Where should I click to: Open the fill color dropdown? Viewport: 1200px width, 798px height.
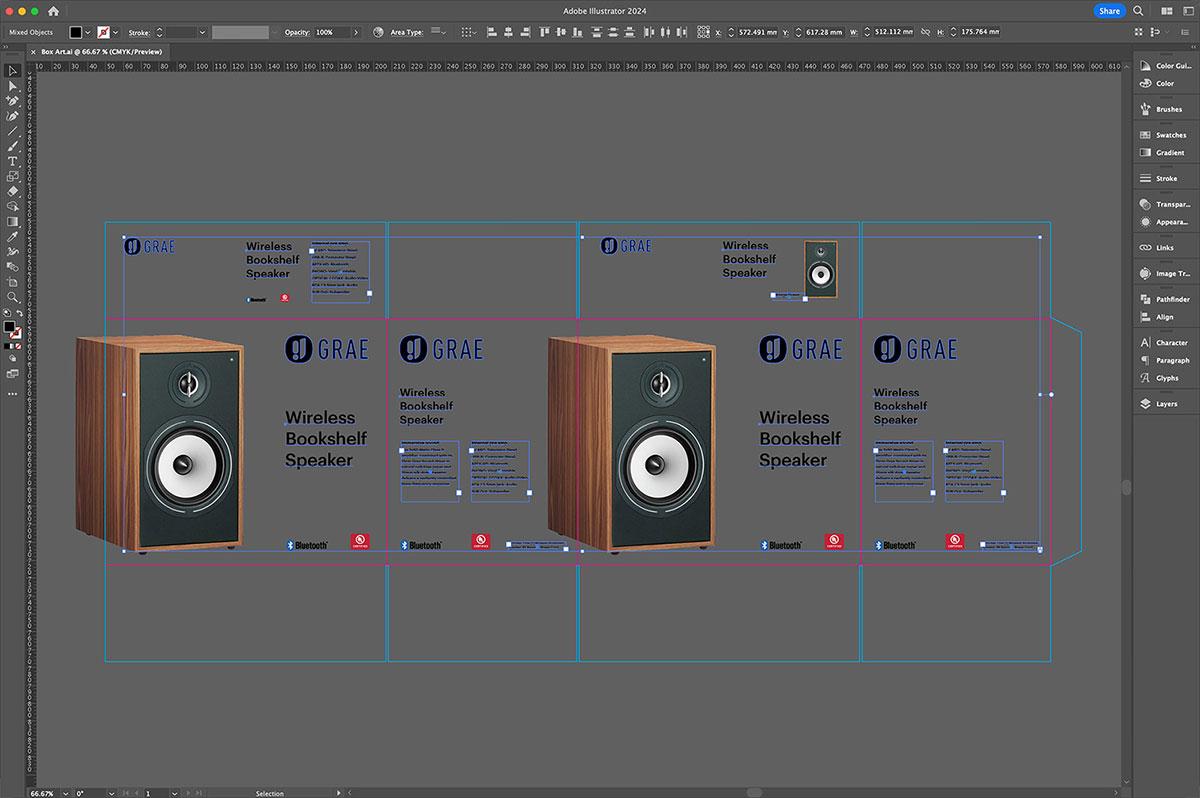click(88, 32)
